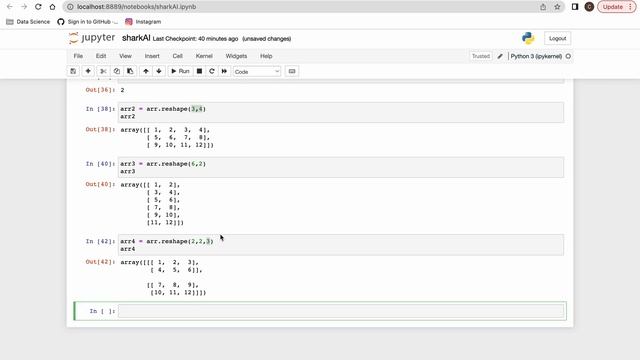Save the notebook with the floppy icon
Viewport: 640px width, 360px height.
coord(73,71)
